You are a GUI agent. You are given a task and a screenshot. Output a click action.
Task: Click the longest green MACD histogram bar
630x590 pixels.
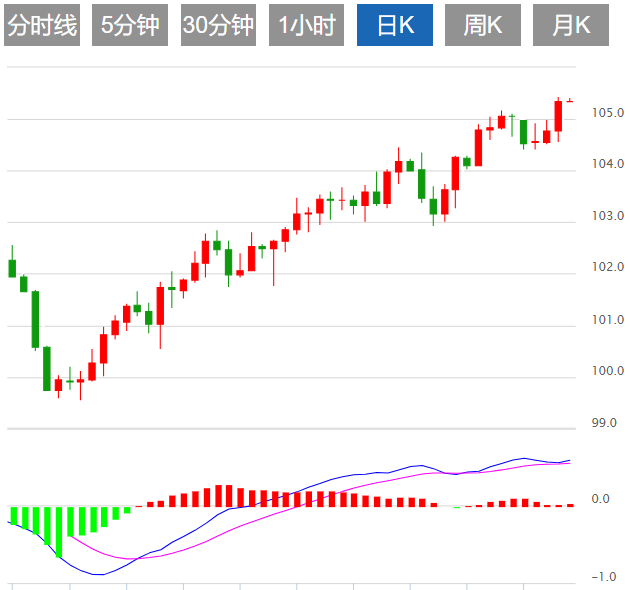point(58,531)
